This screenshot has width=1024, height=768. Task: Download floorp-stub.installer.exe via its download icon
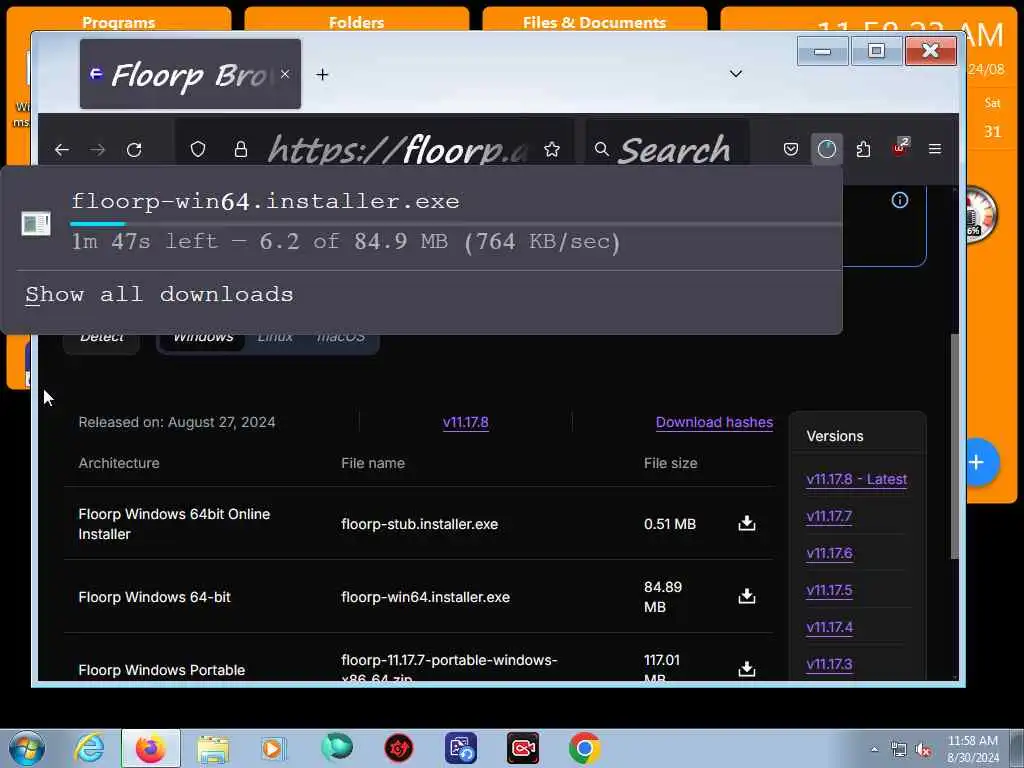(746, 523)
